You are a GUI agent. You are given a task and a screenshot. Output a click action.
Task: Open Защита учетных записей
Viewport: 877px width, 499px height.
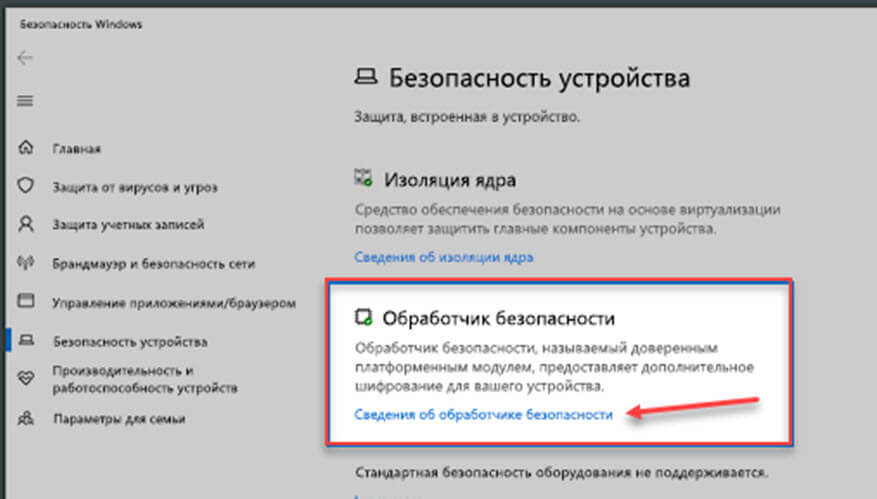128,225
